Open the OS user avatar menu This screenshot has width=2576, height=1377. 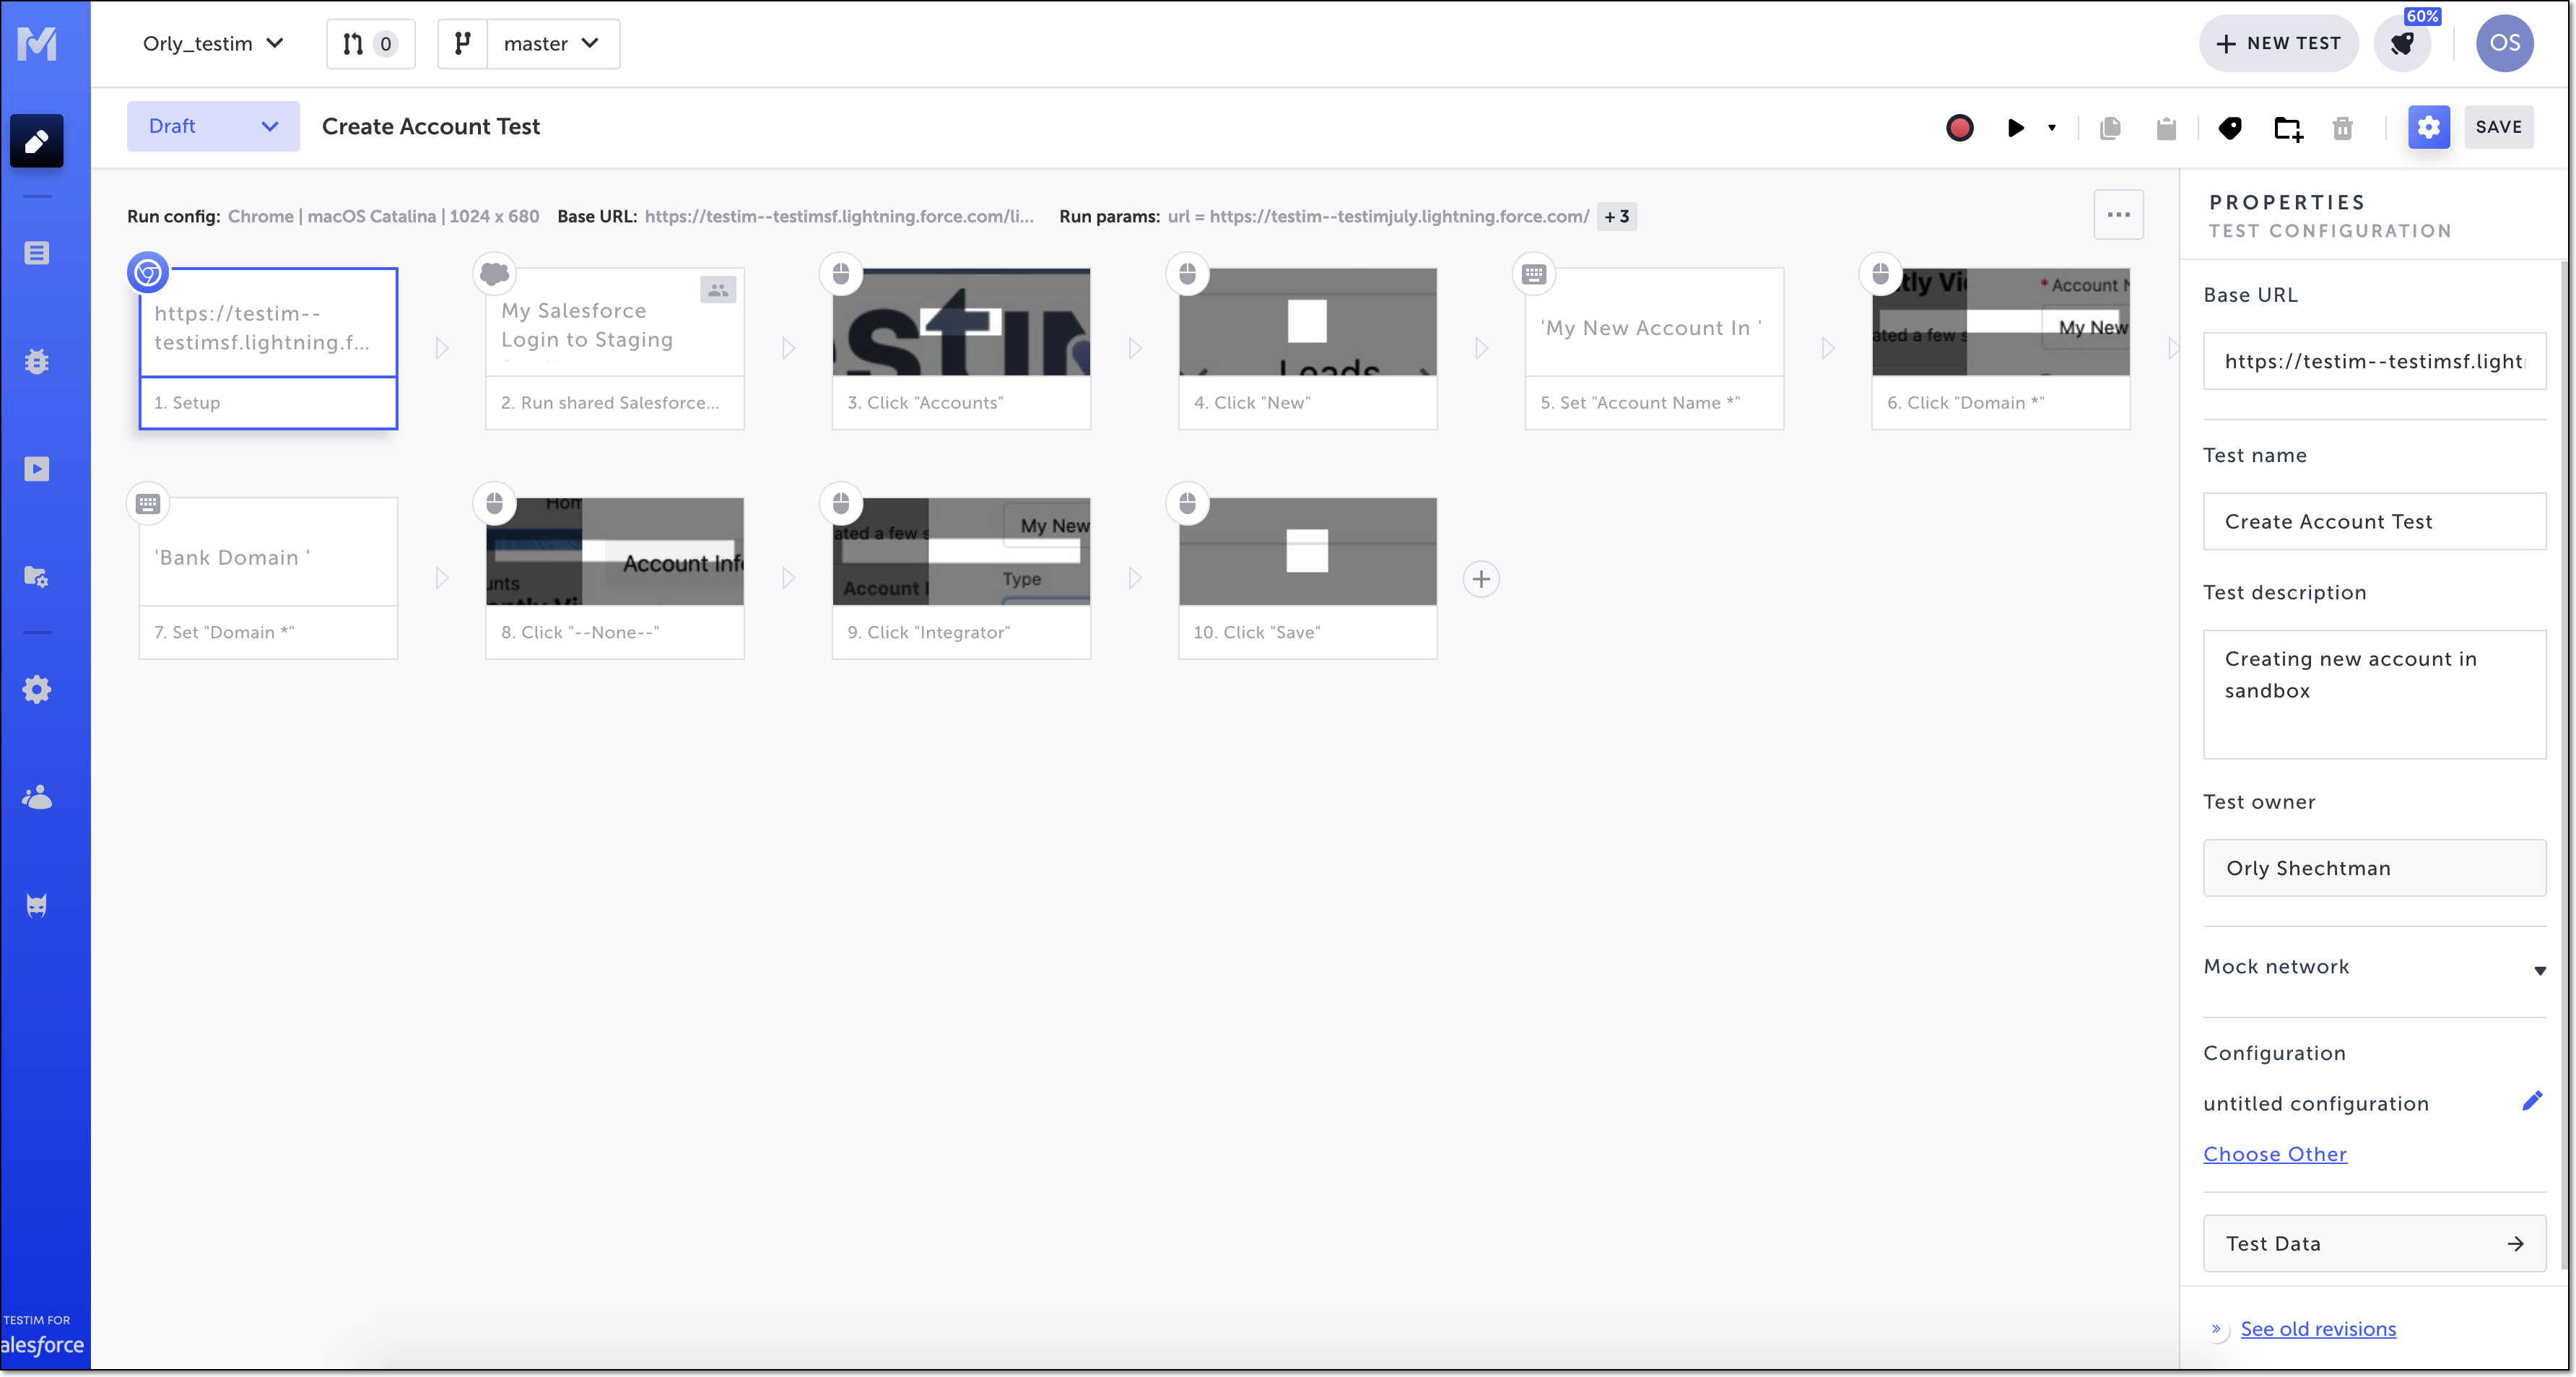pos(2505,43)
